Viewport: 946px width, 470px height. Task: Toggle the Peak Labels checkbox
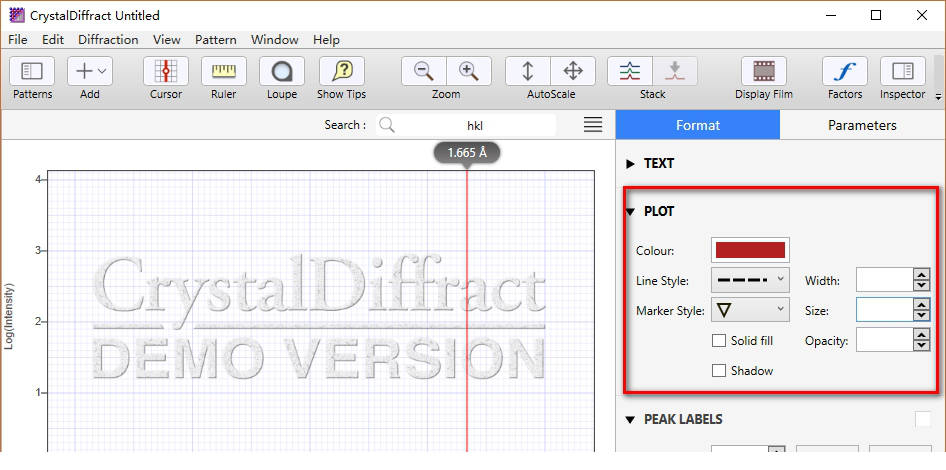tap(923, 419)
